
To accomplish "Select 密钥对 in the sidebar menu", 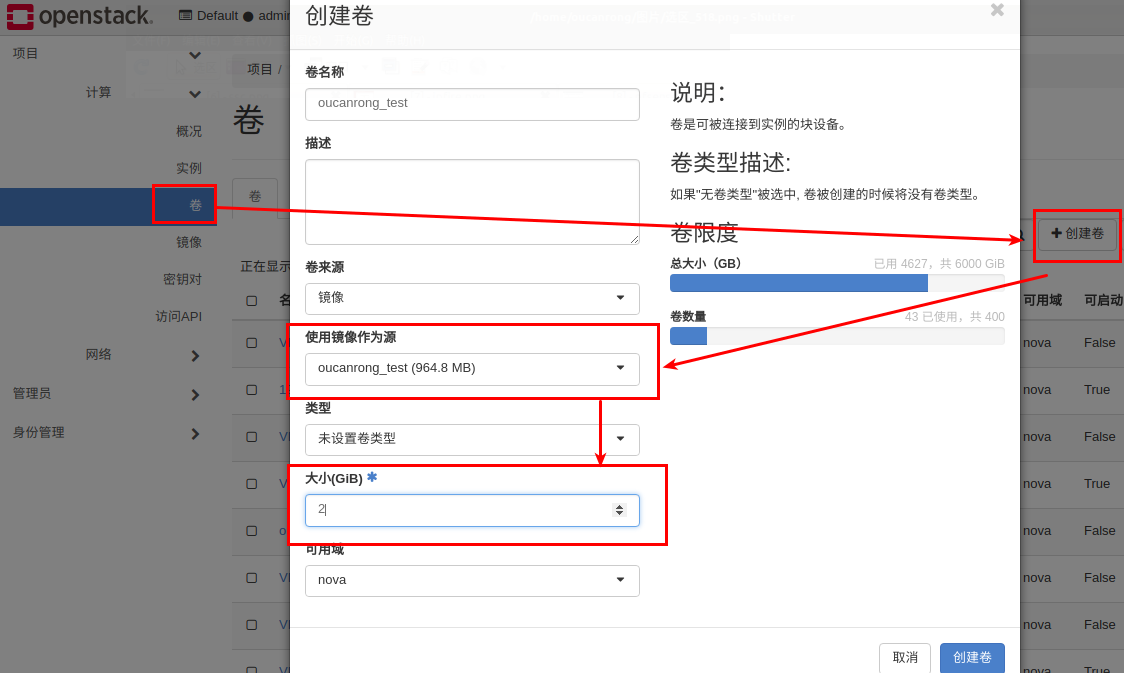I will 182,279.
